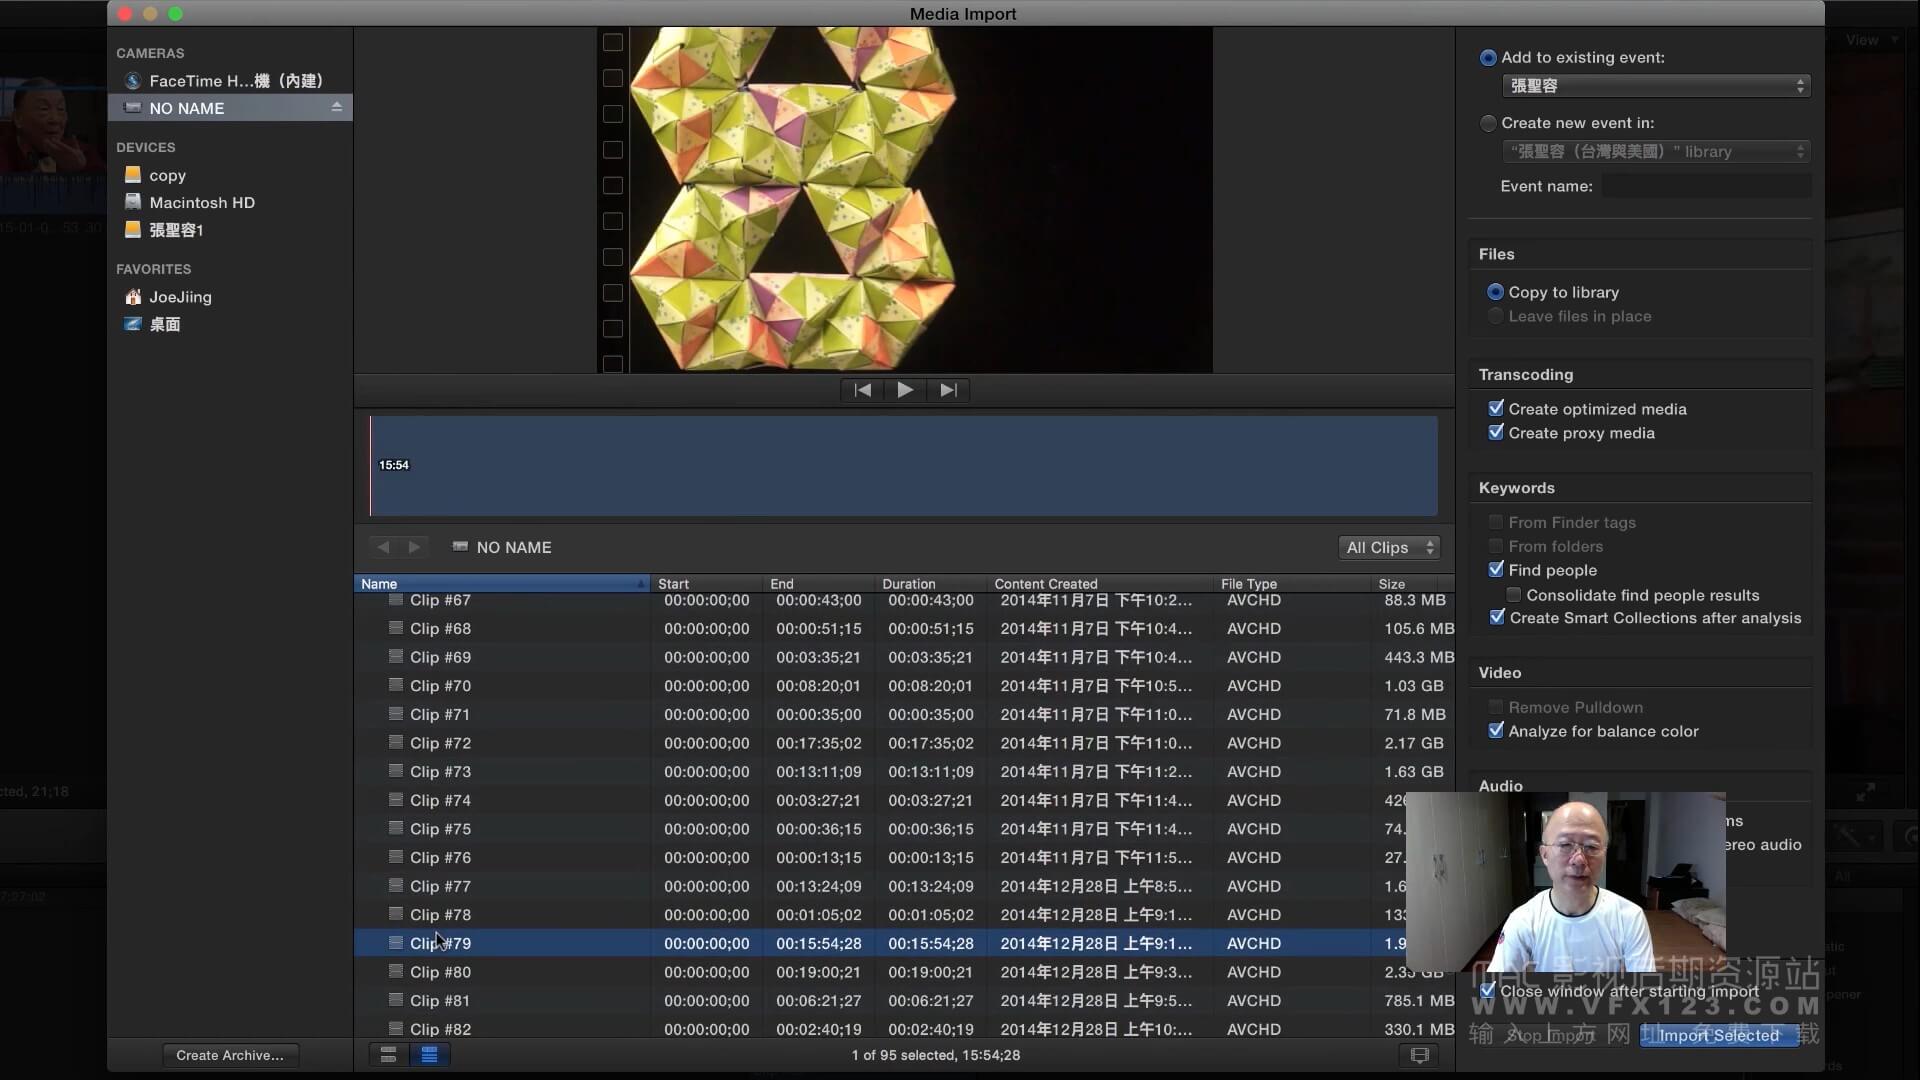Click the Clip #75 film icon

point(396,828)
